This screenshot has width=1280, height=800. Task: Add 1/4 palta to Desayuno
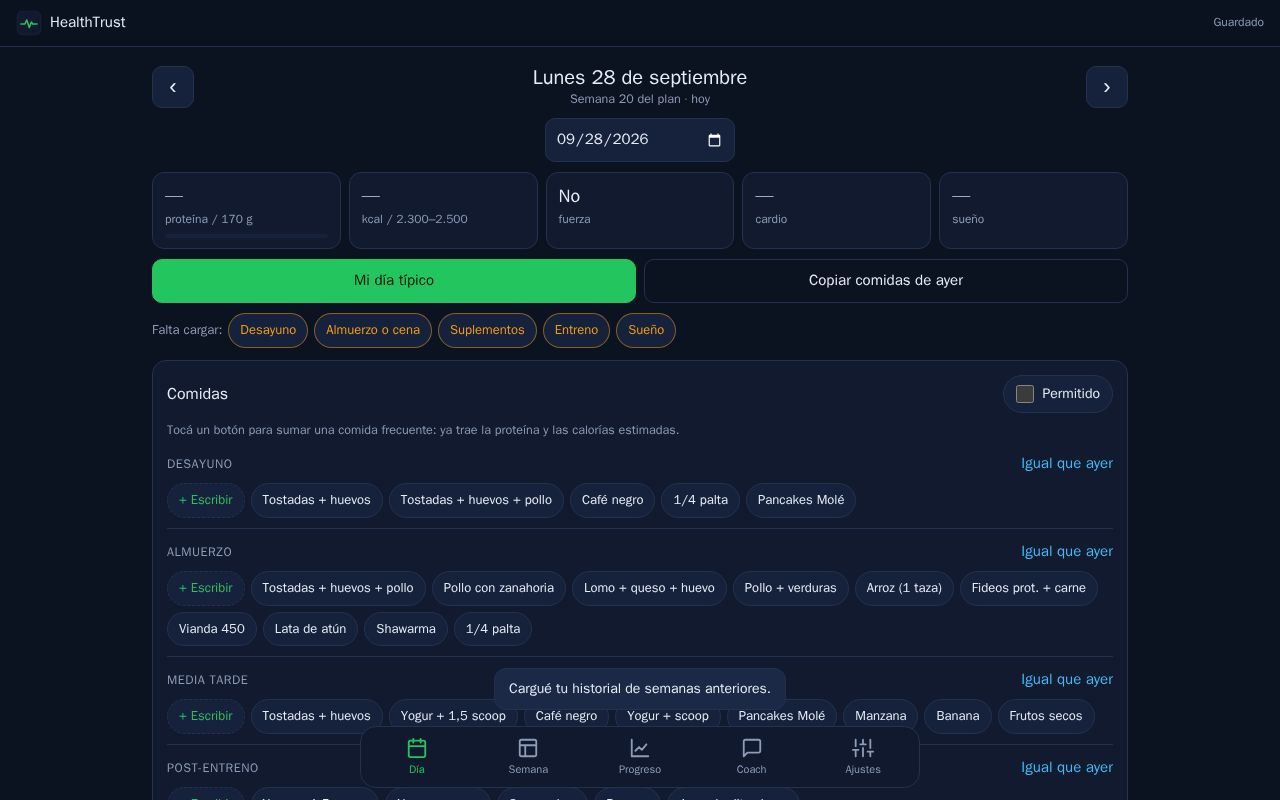(700, 500)
